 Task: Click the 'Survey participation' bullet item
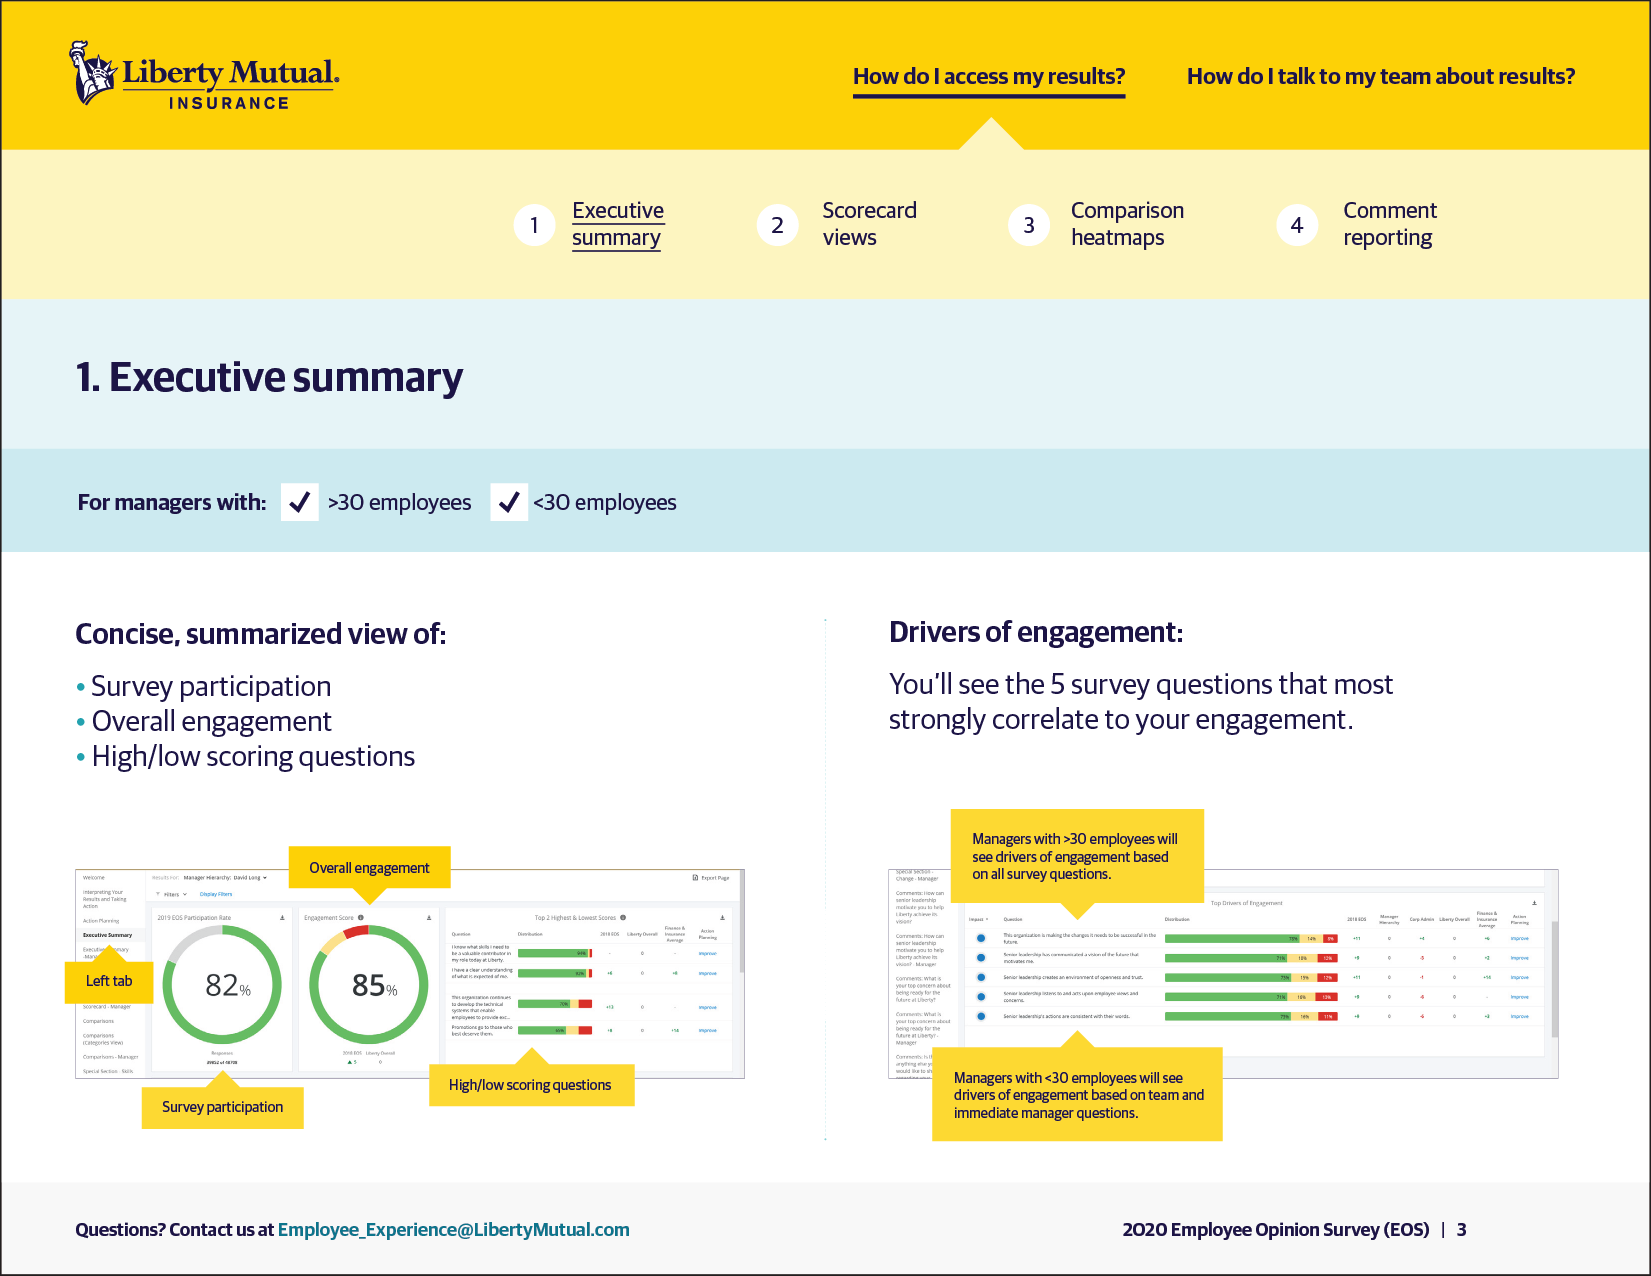pos(204,686)
